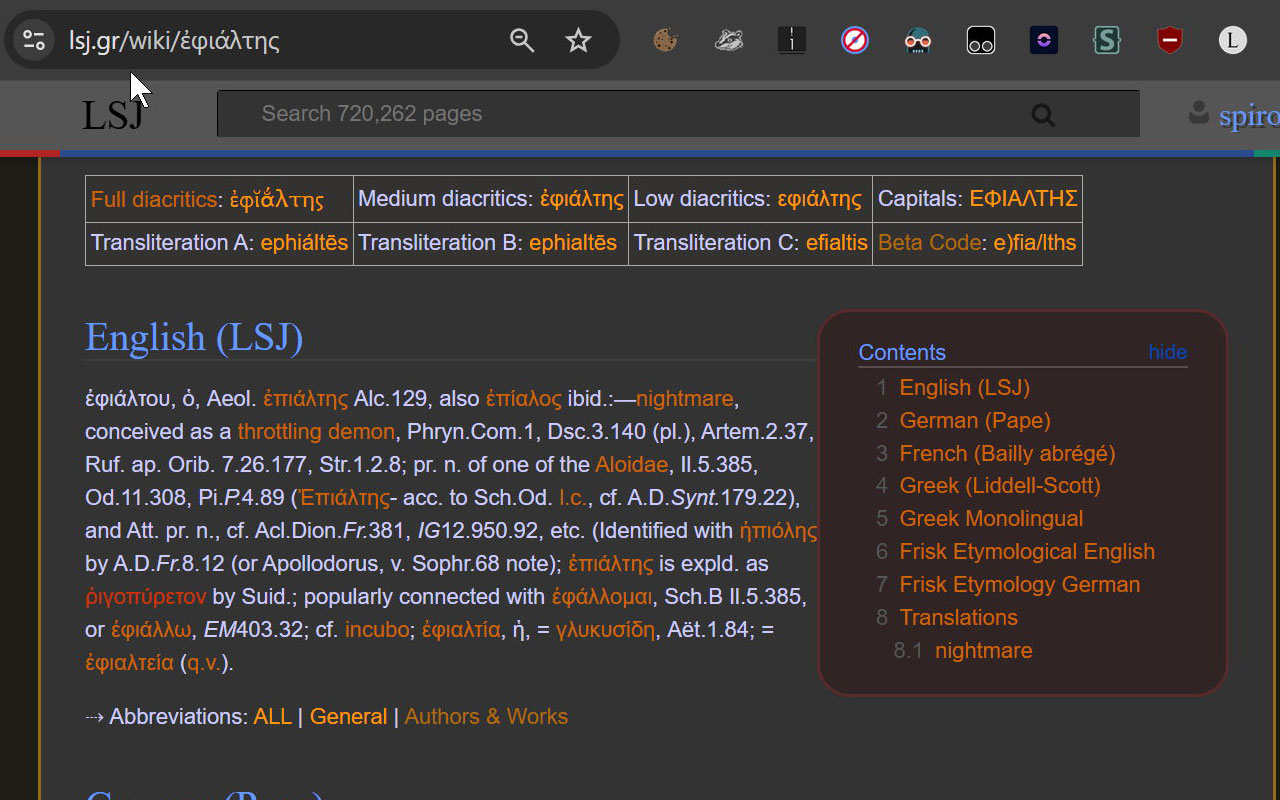Click the Full diacritics link
The height and width of the screenshot is (800, 1280).
point(153,199)
